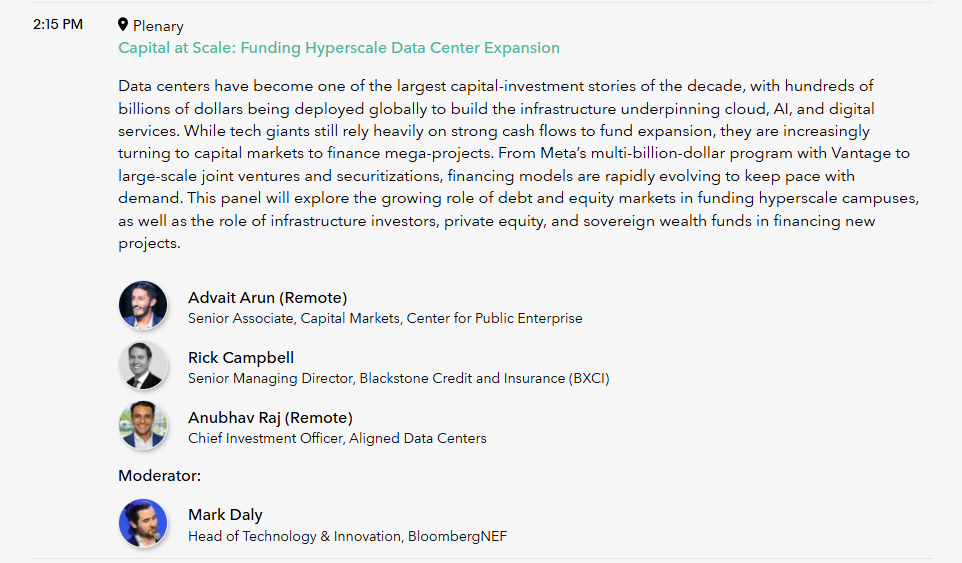The image size is (962, 563).
Task: Open Advait Arun (Remote) speaker name
Action: (267, 298)
